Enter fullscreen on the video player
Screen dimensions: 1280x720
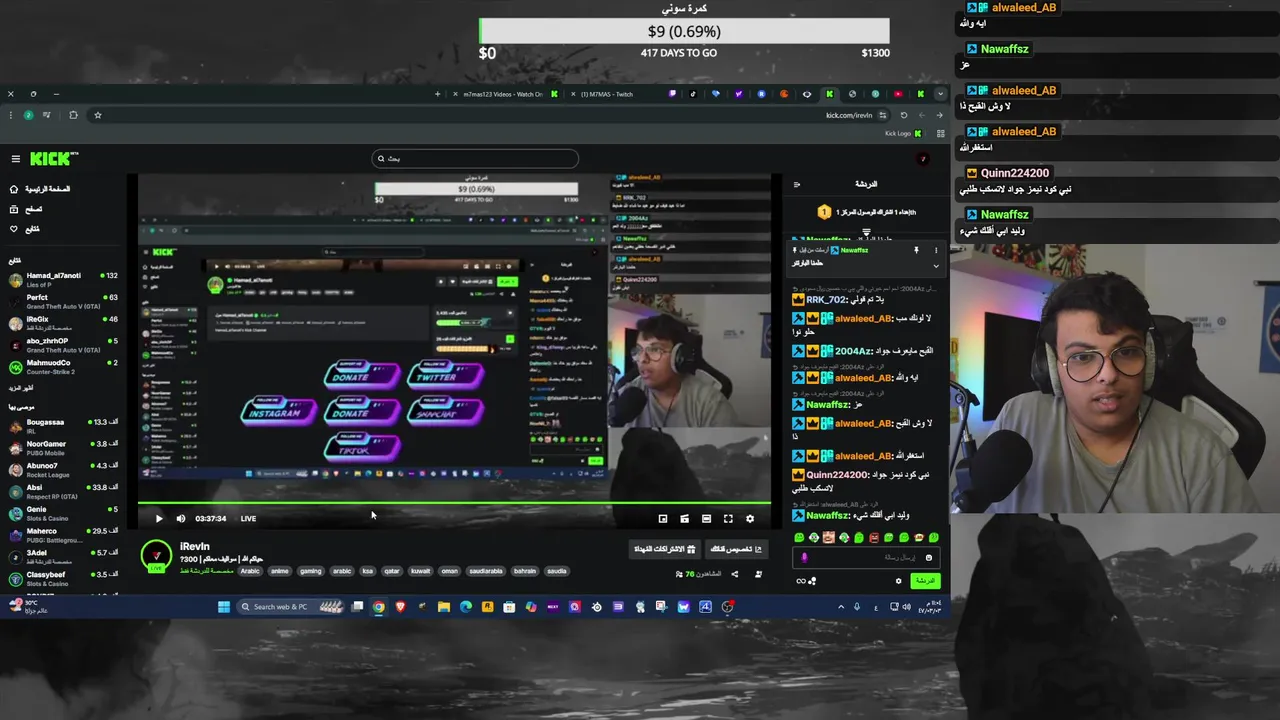[728, 518]
